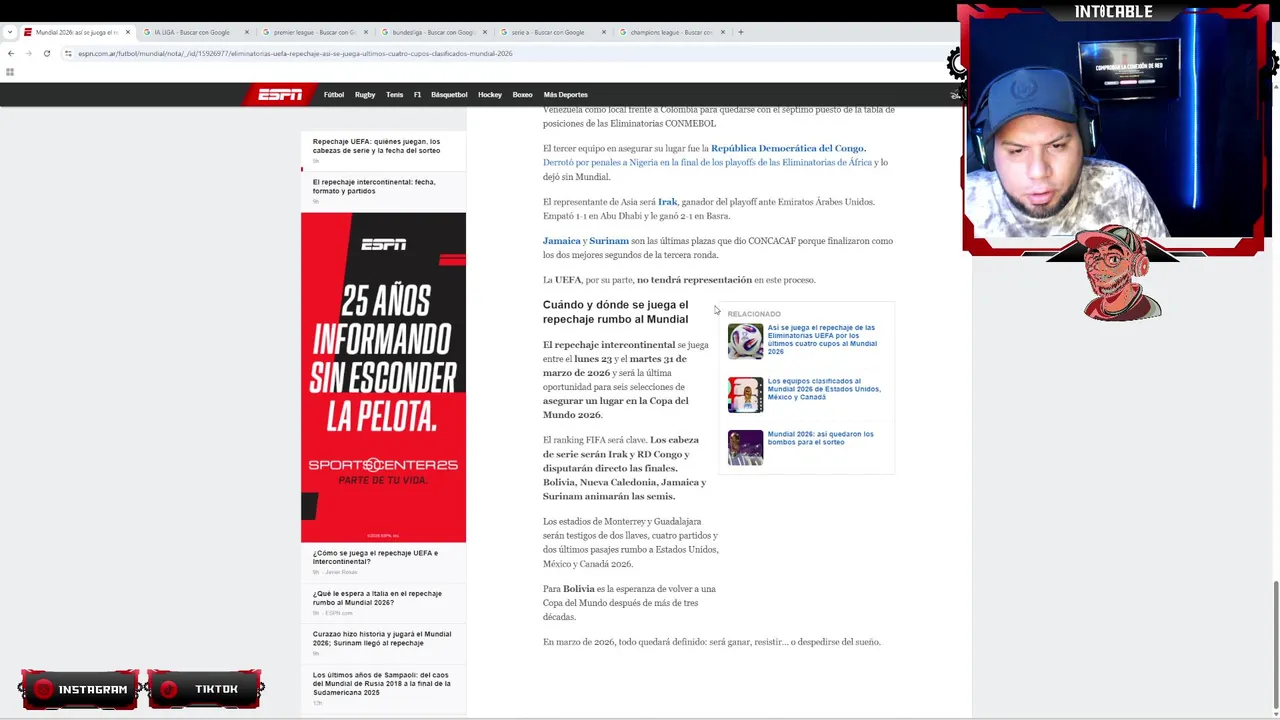Viewport: 1280px width, 720px height.
Task: Switch to the champions league search tab
Action: tap(671, 32)
